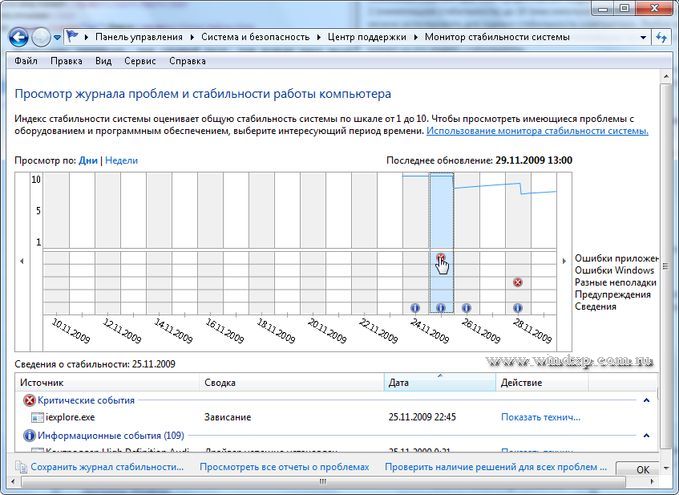Viewport: 679px width, 495px height.
Task: Switch chart view to Дни
Action: coord(88,160)
